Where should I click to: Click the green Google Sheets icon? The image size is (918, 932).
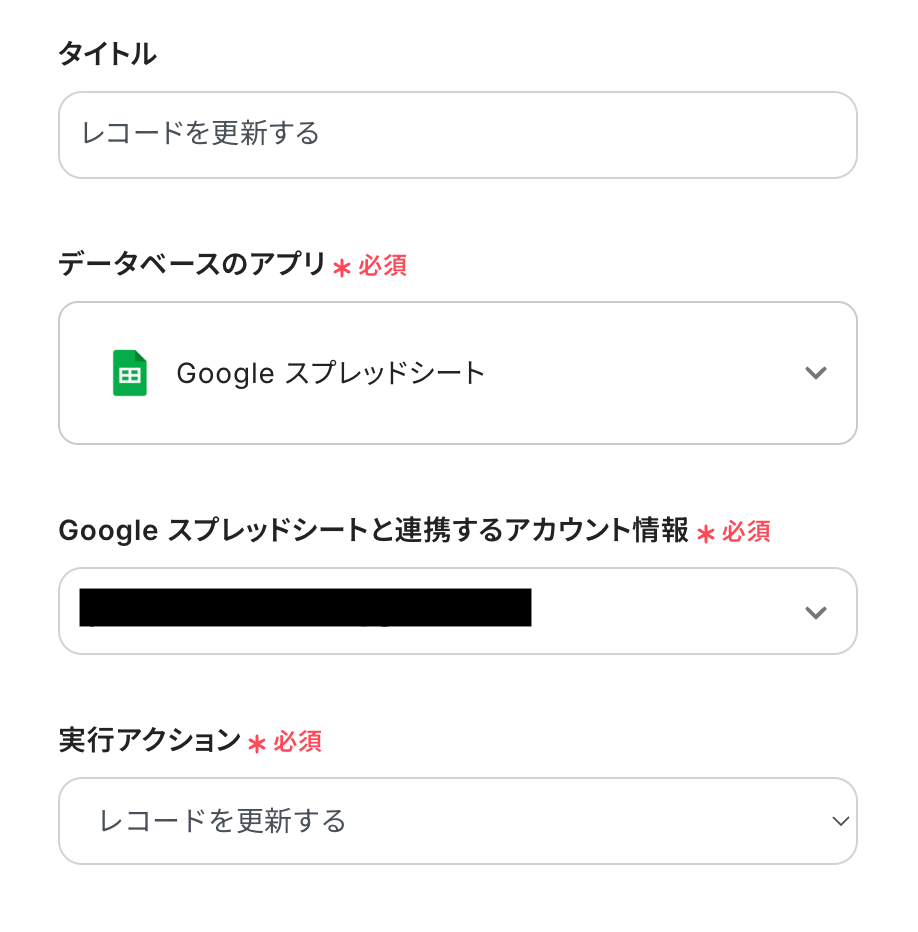(130, 373)
